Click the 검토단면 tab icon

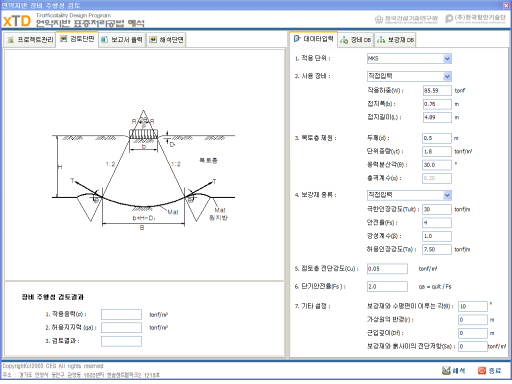coord(63,39)
